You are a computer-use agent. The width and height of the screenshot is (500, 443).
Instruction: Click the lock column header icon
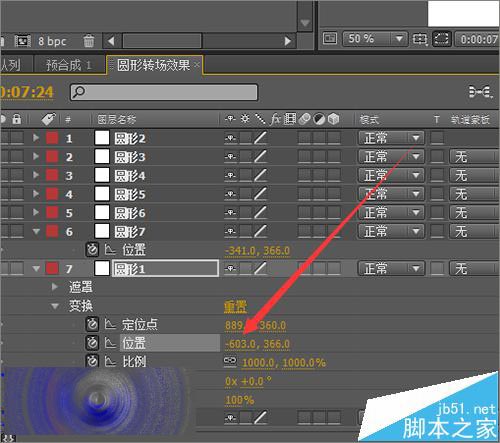(16, 119)
